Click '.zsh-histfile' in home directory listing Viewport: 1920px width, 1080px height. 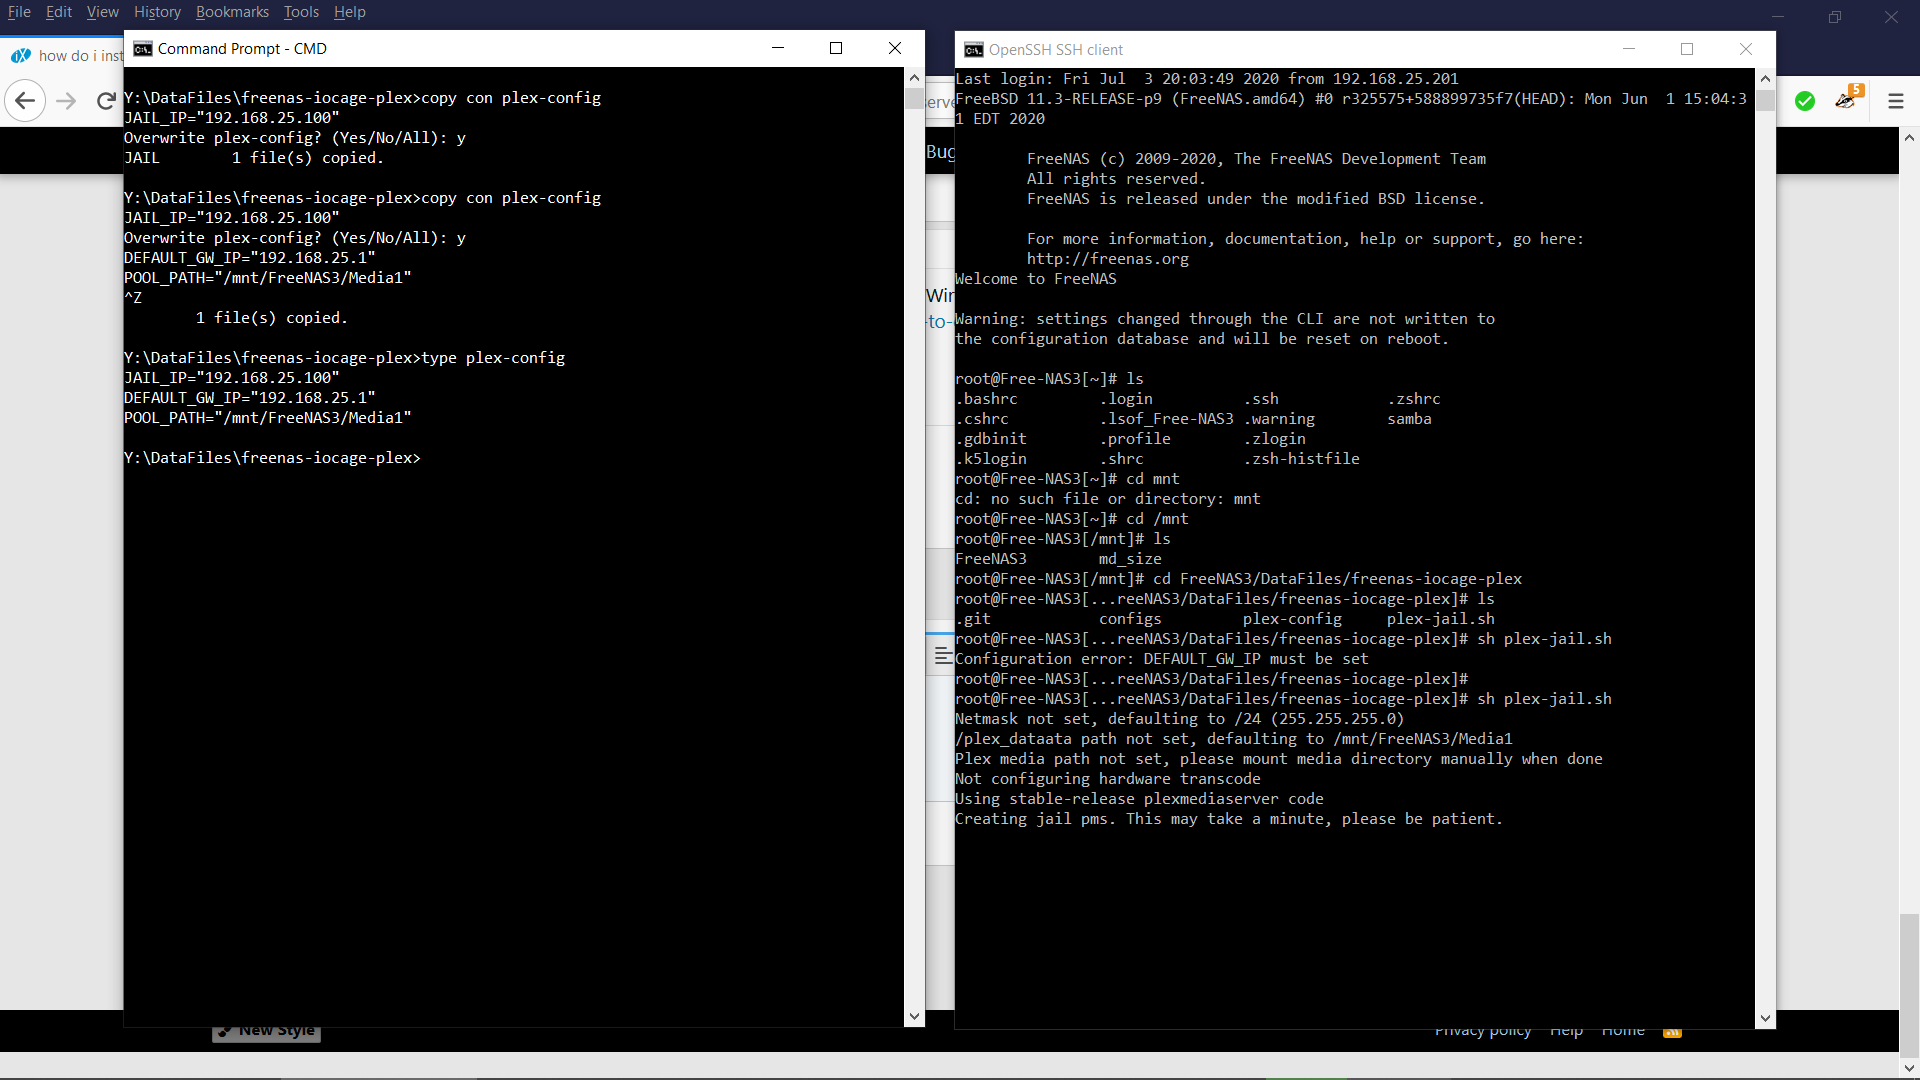(x=1301, y=459)
